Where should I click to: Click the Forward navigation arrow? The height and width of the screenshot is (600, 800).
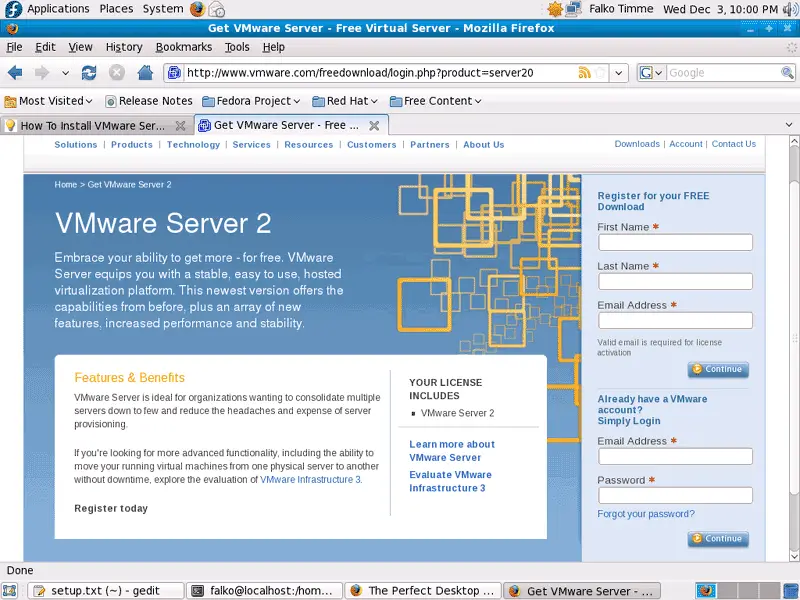click(42, 73)
